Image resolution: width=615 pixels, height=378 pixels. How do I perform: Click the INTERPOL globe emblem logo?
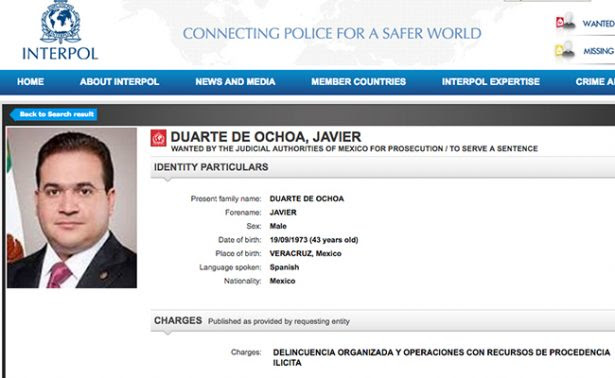tap(60, 22)
